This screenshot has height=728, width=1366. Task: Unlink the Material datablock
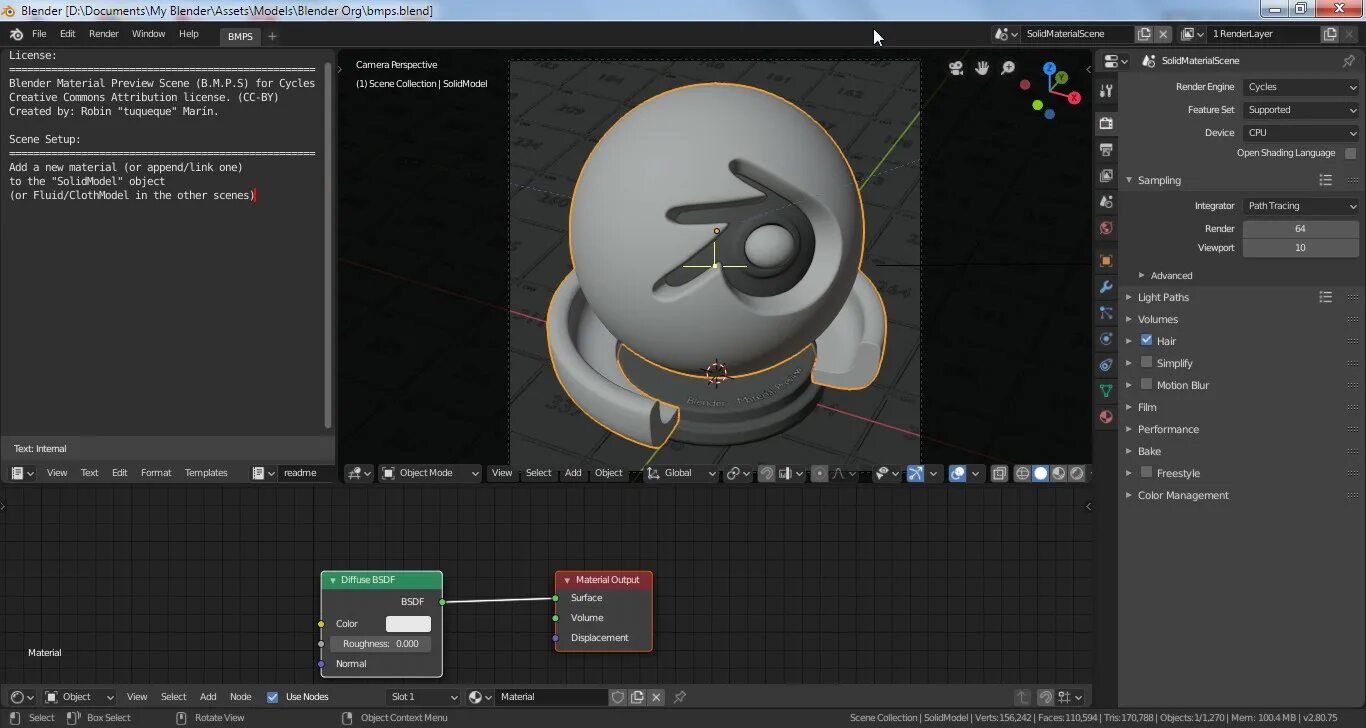656,697
